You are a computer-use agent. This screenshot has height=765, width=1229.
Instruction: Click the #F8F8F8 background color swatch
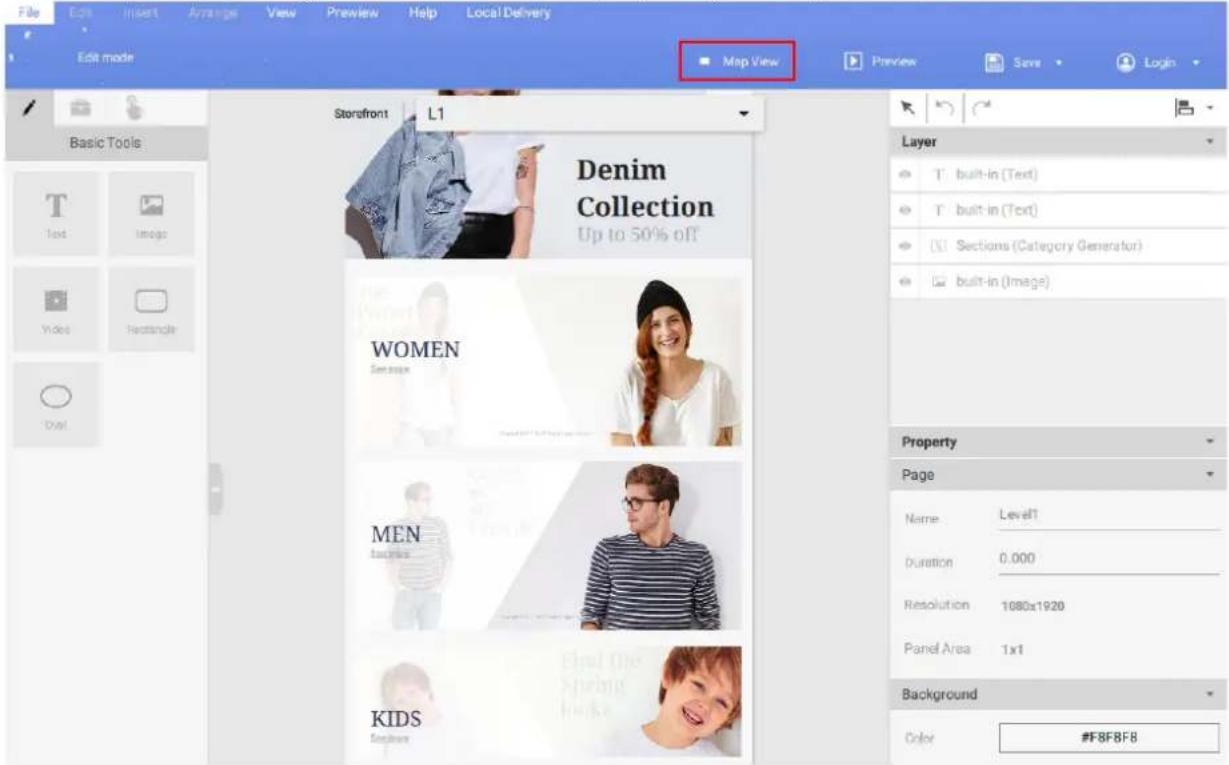1095,738
